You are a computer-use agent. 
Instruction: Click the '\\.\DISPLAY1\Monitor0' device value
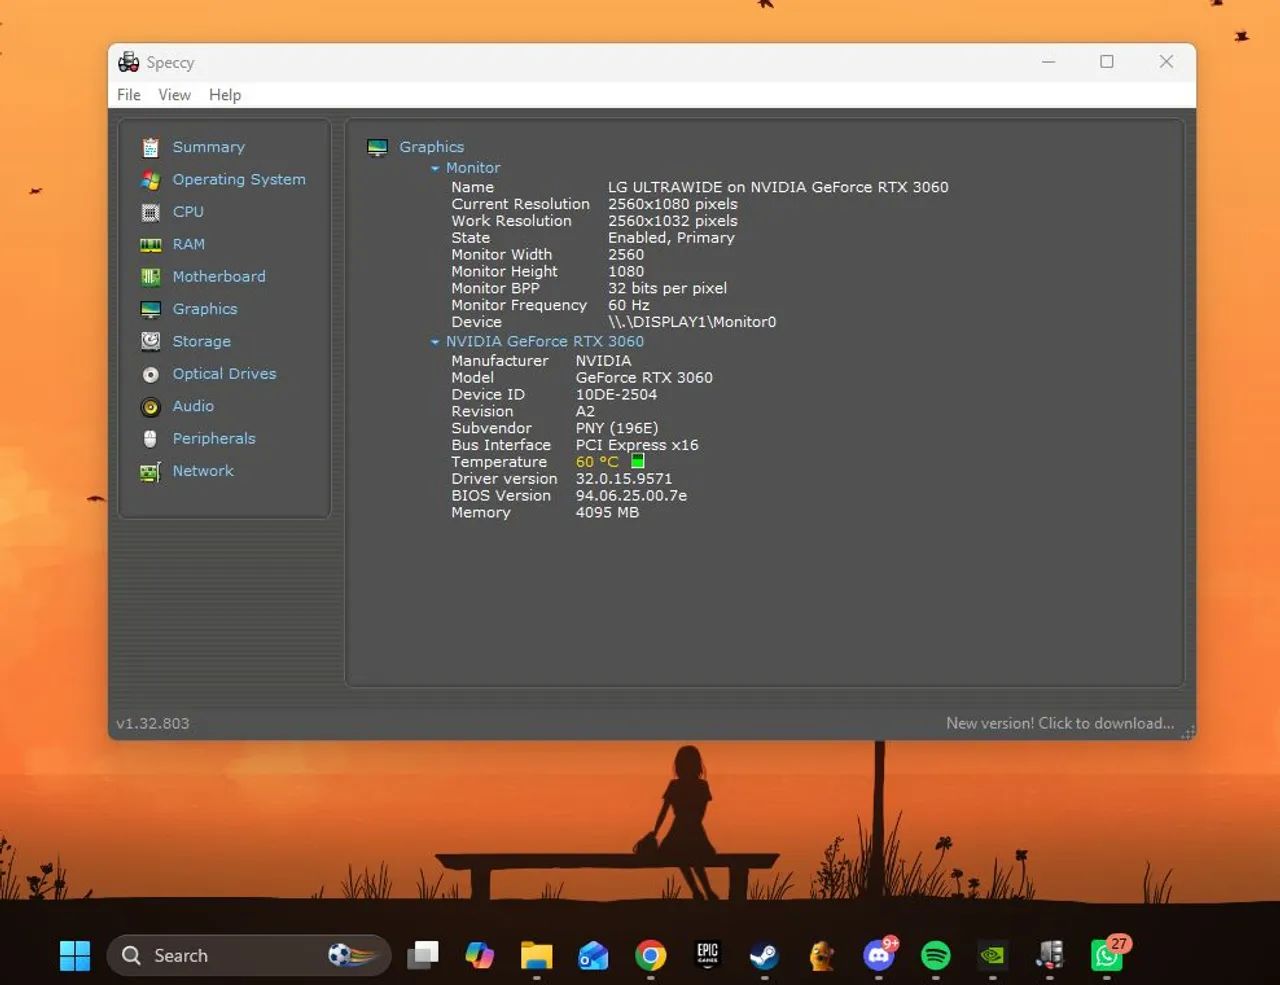tap(692, 322)
